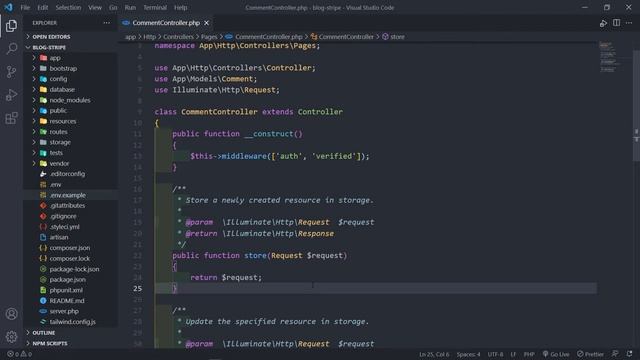The height and width of the screenshot is (360, 640).
Task: Click Go Live in status bar
Action: click(556, 354)
